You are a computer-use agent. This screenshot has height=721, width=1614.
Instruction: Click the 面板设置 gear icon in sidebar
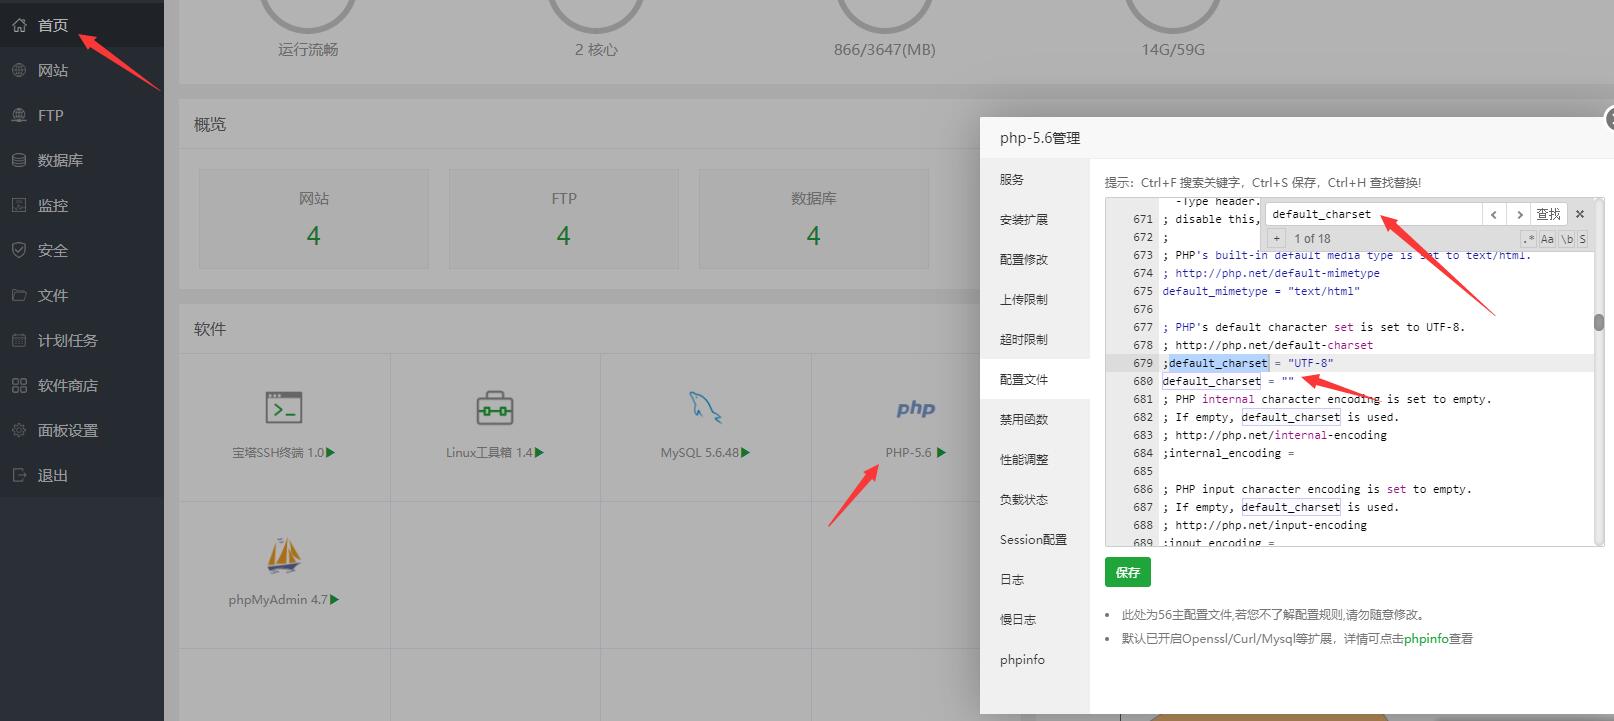pos(19,430)
